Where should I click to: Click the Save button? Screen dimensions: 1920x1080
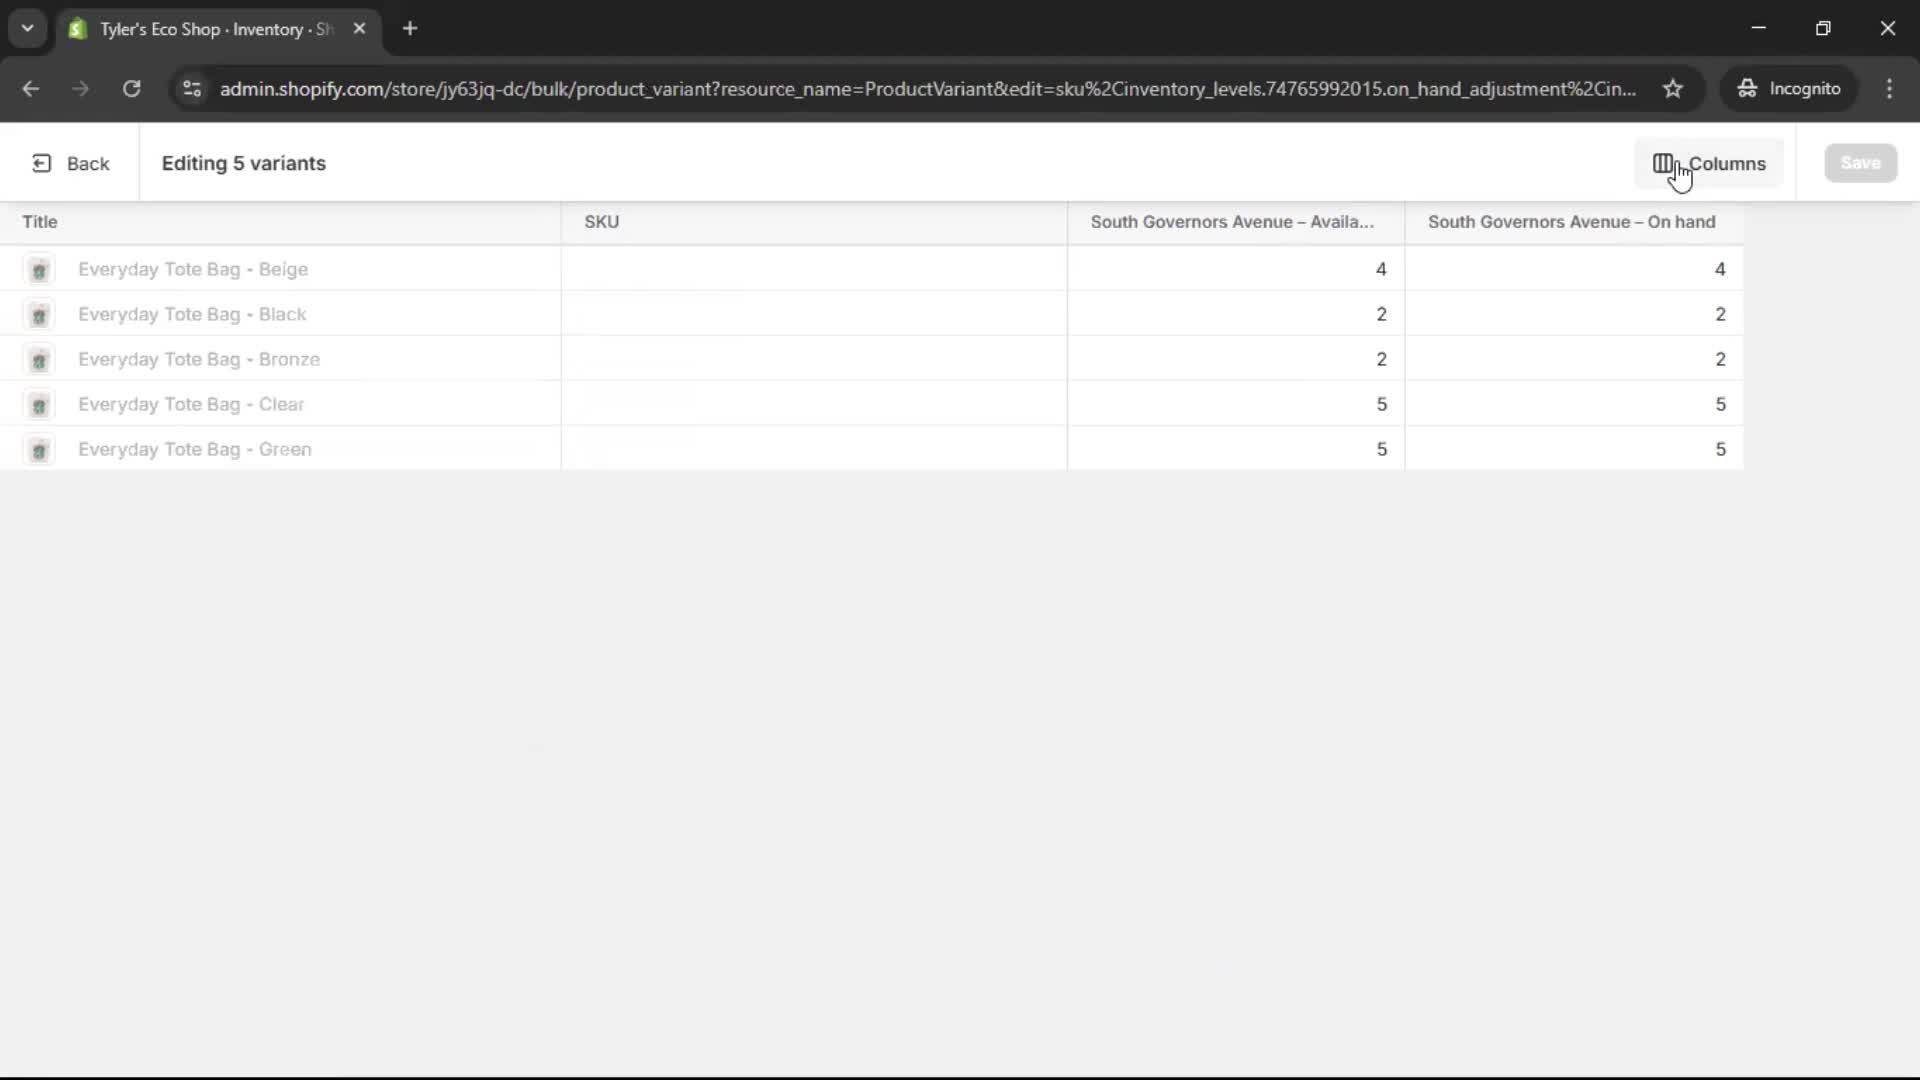(1860, 163)
